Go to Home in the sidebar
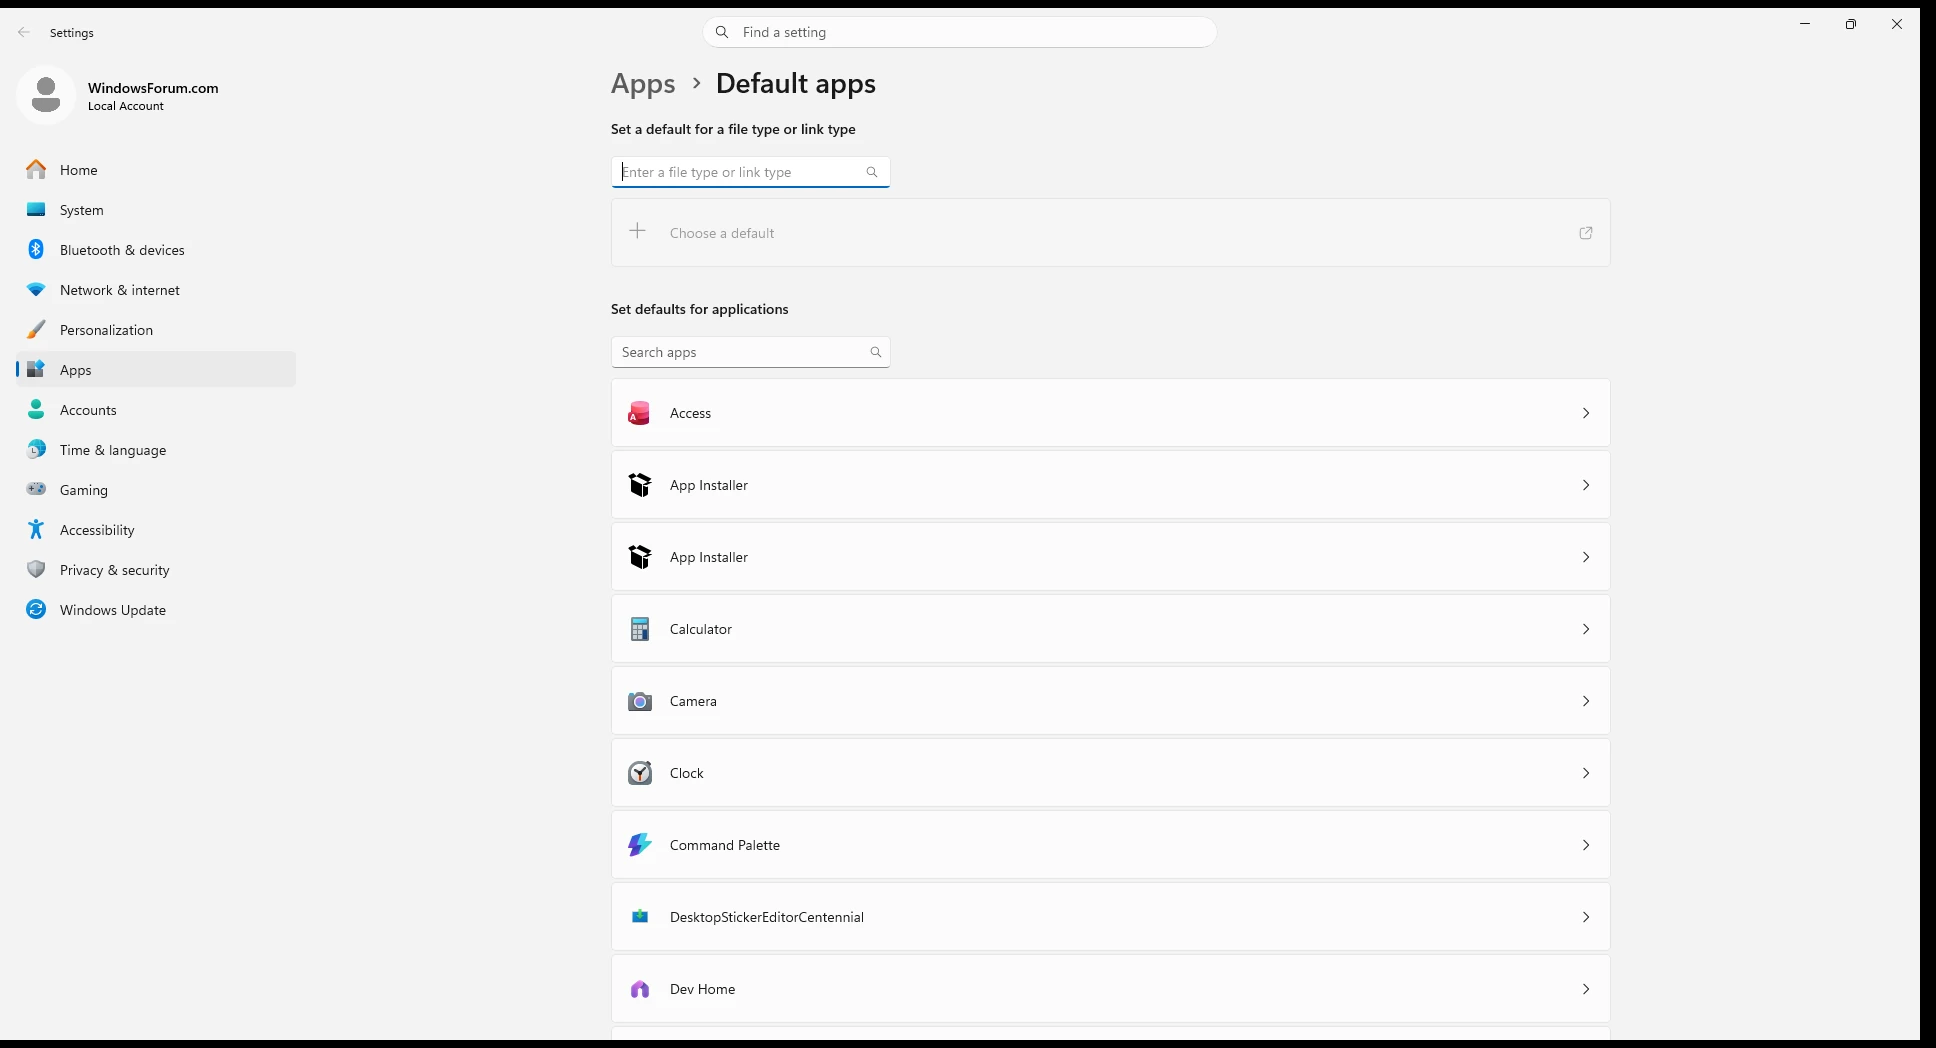1936x1048 pixels. point(156,170)
